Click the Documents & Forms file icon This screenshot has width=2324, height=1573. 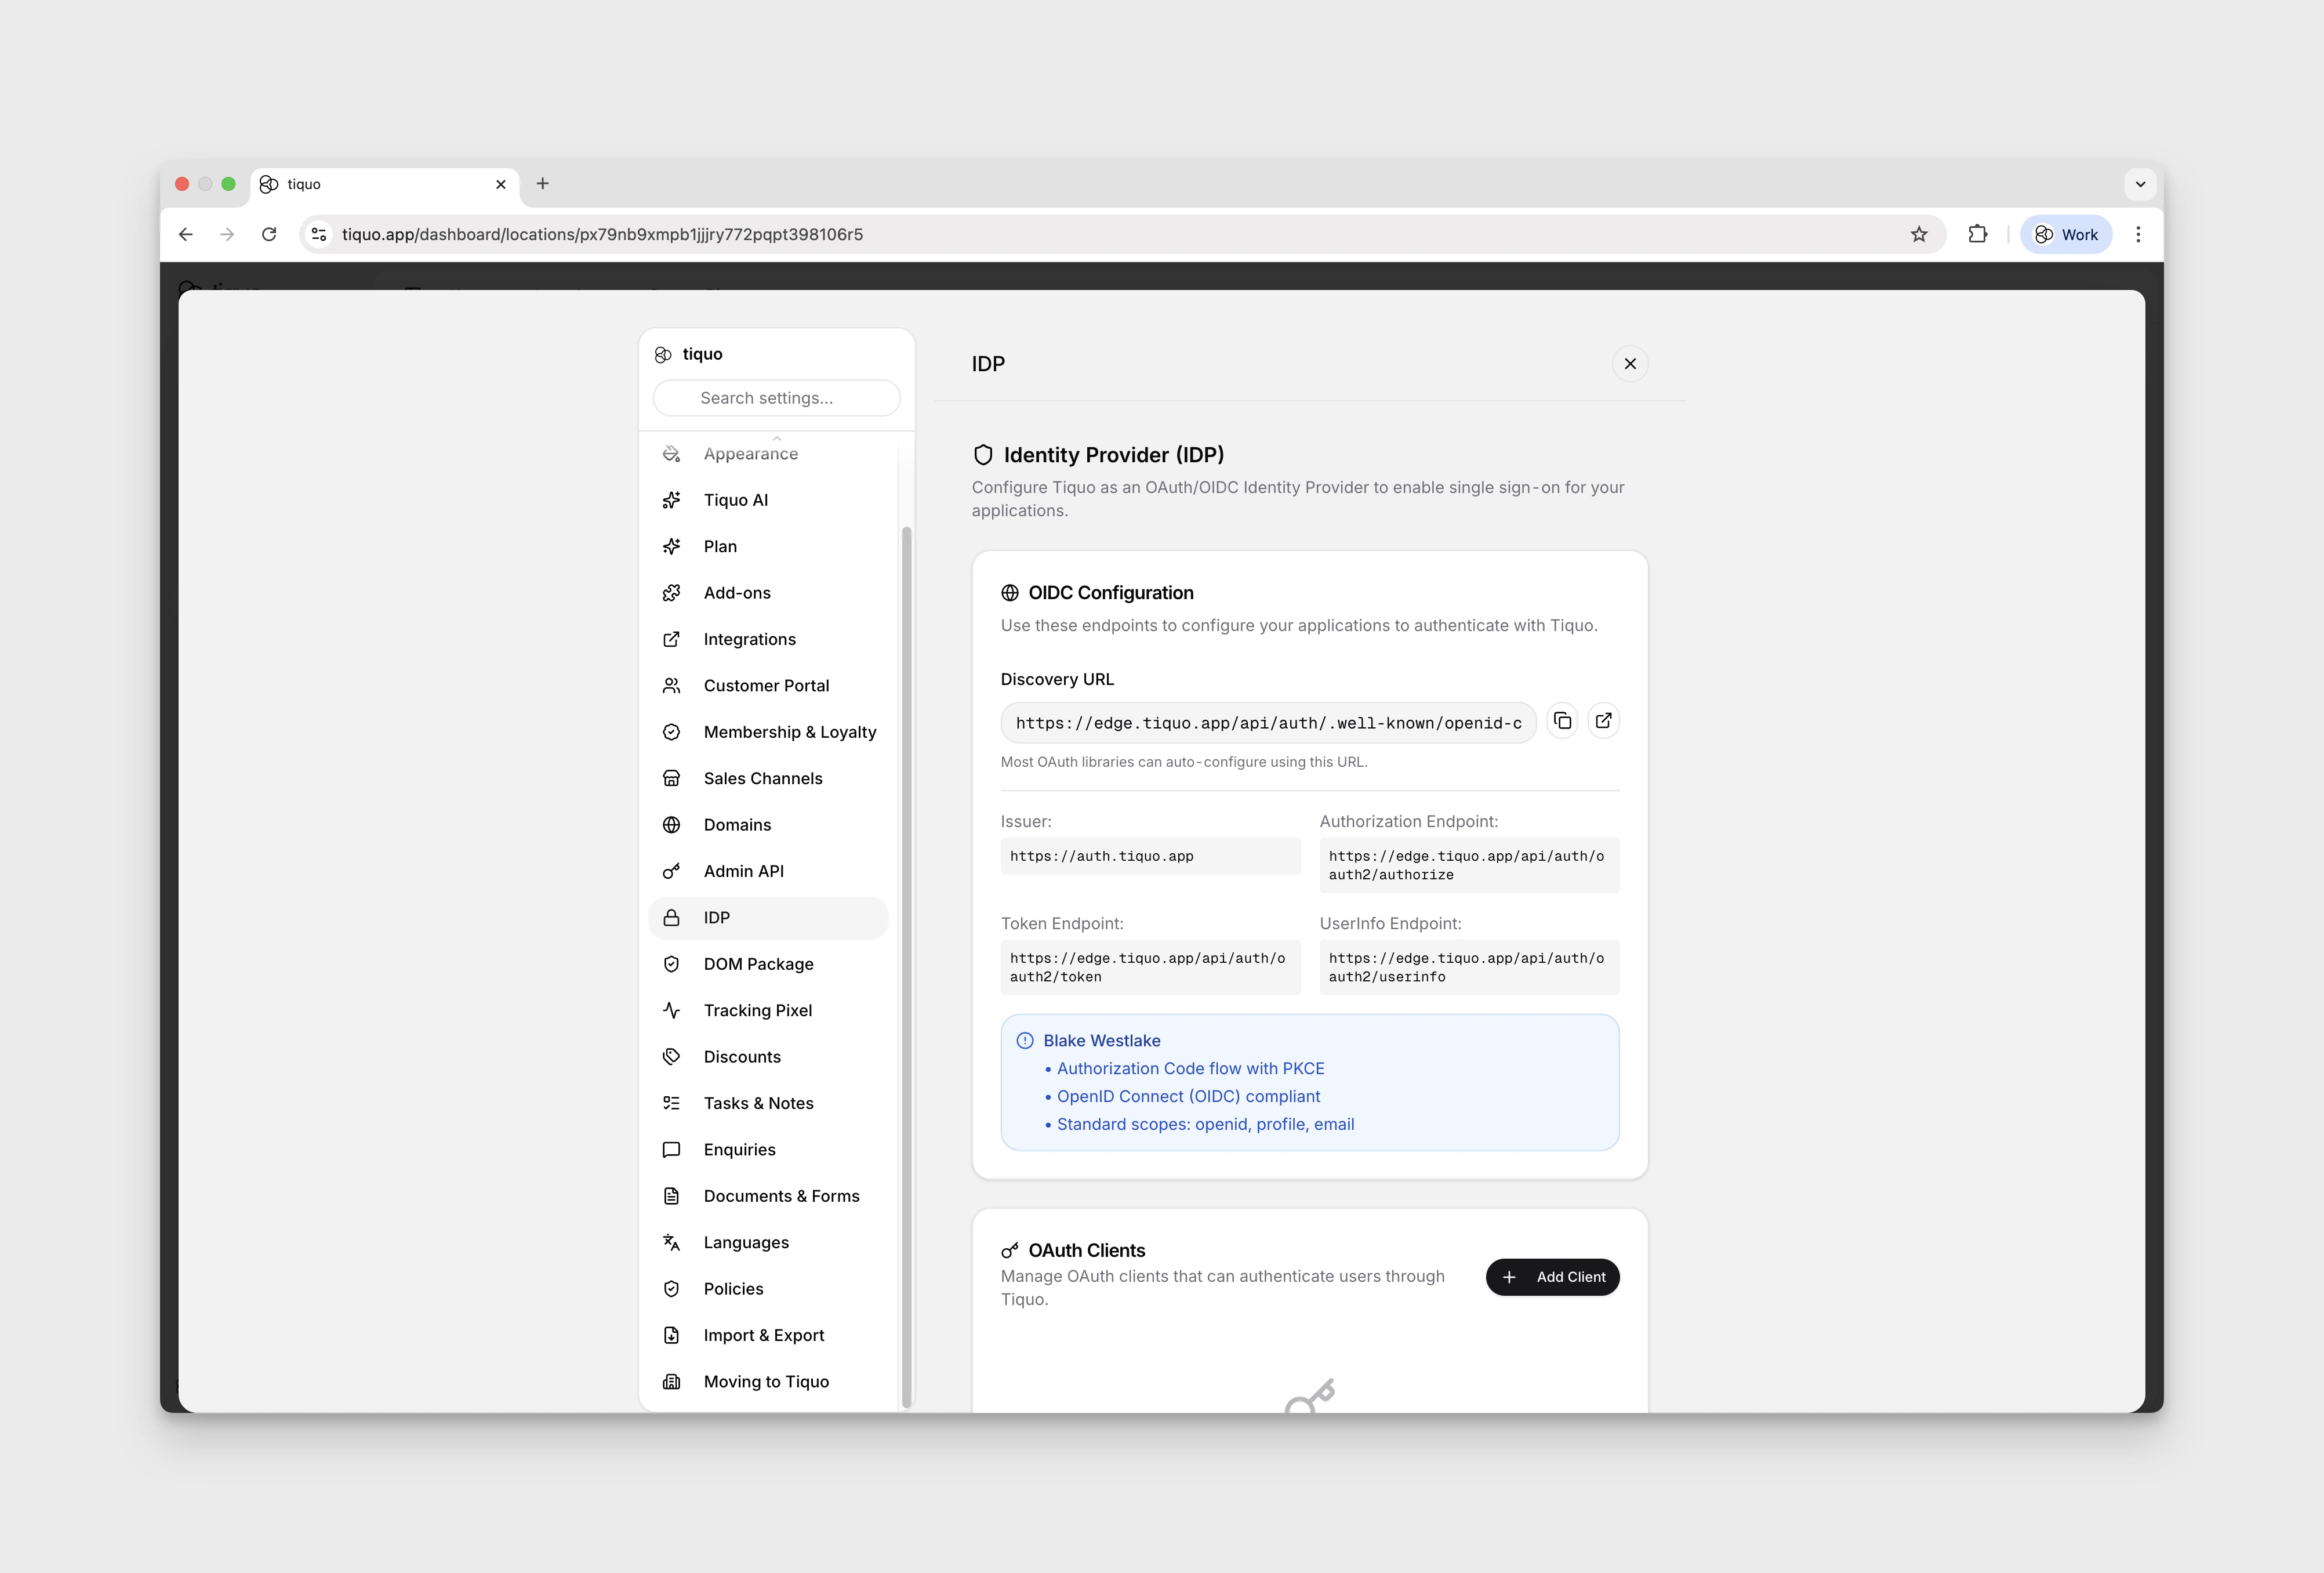(671, 1196)
